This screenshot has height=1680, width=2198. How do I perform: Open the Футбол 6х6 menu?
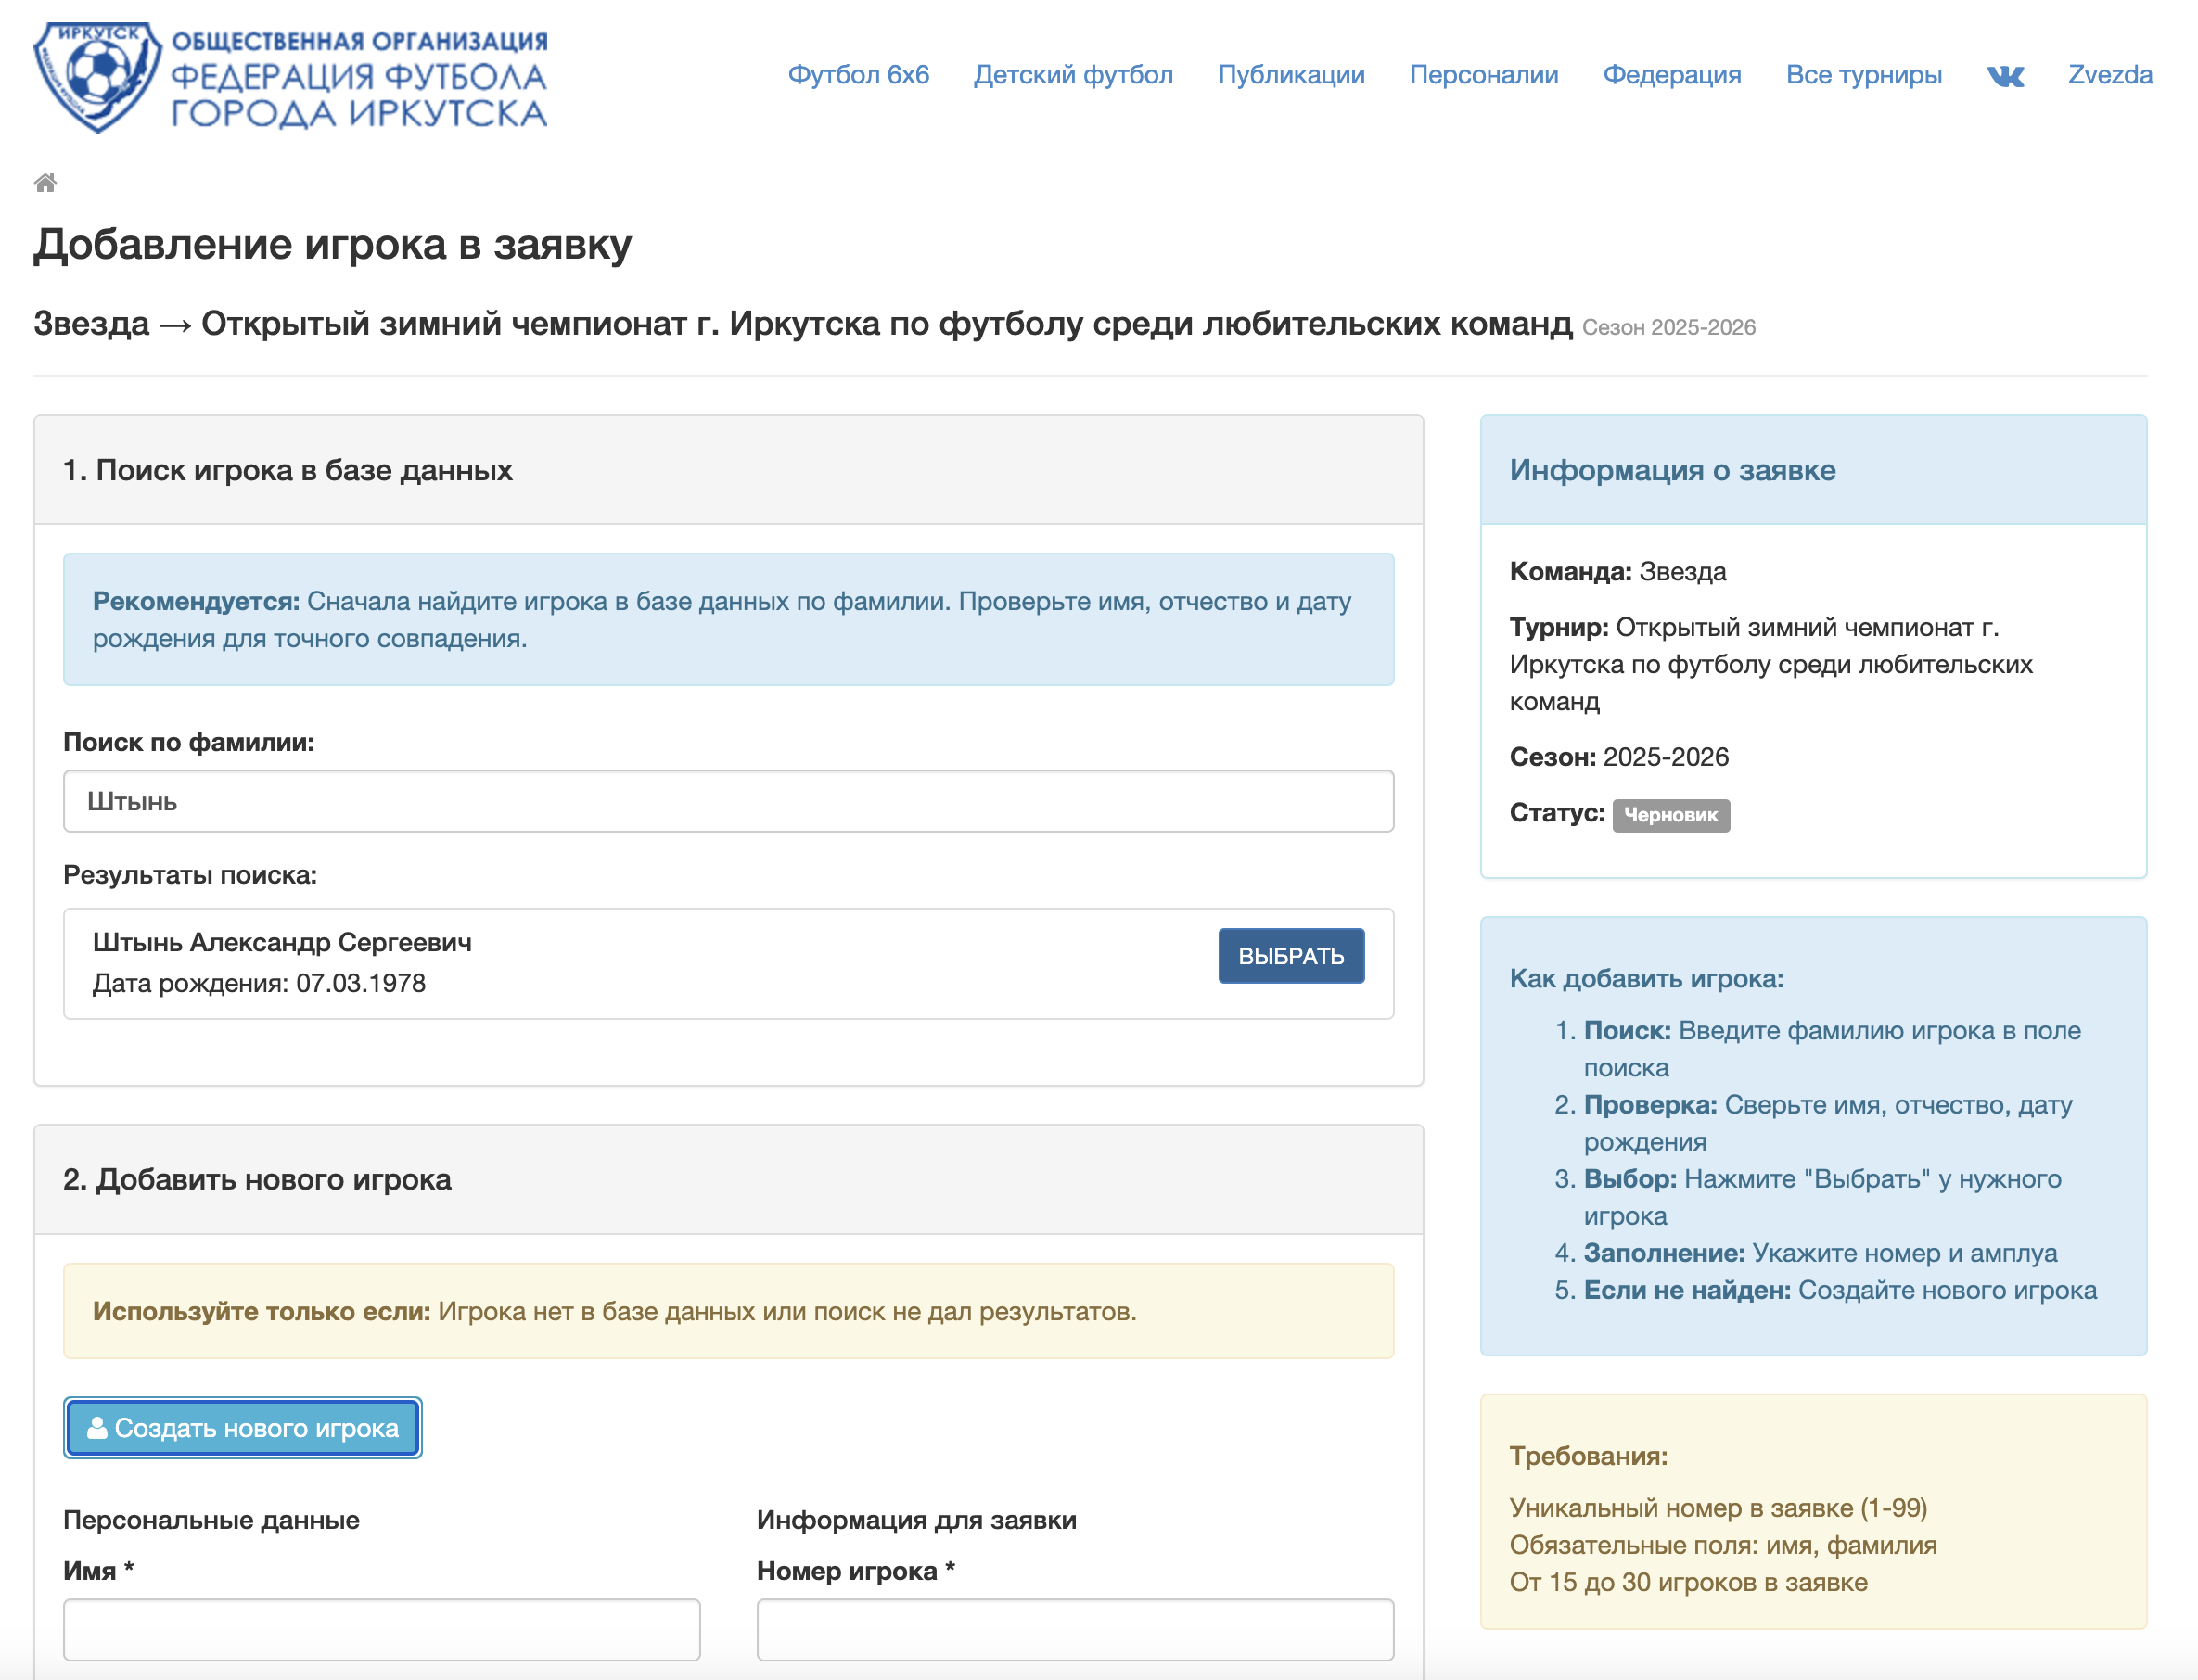point(858,75)
